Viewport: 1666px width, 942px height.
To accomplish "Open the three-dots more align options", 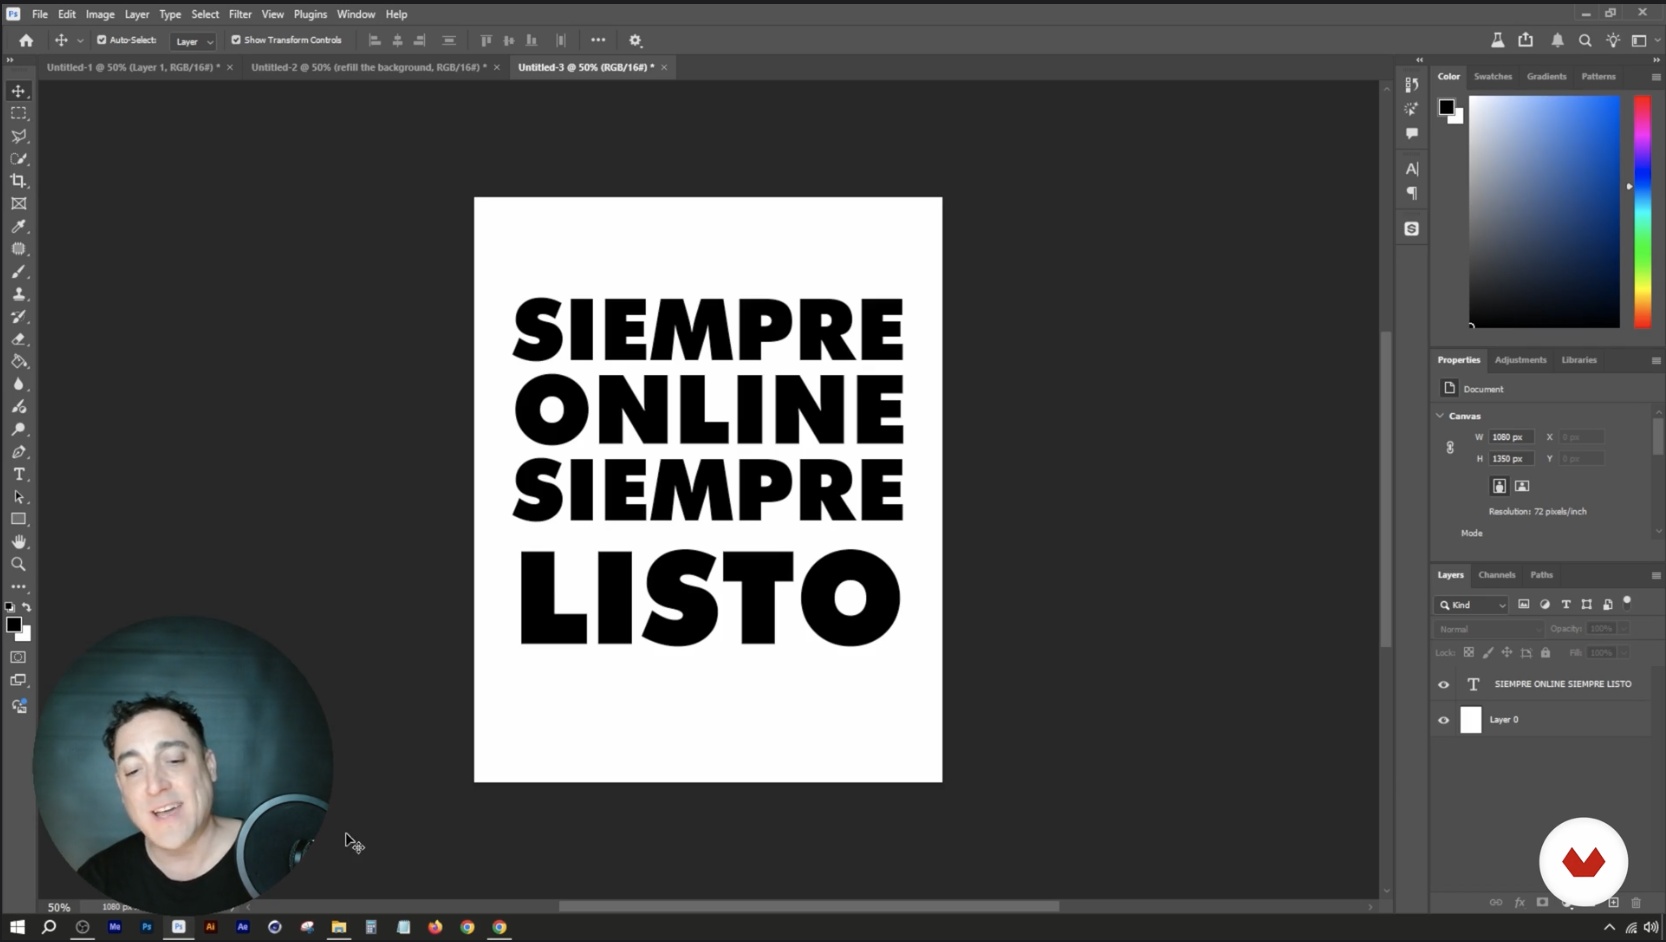I will coord(598,40).
